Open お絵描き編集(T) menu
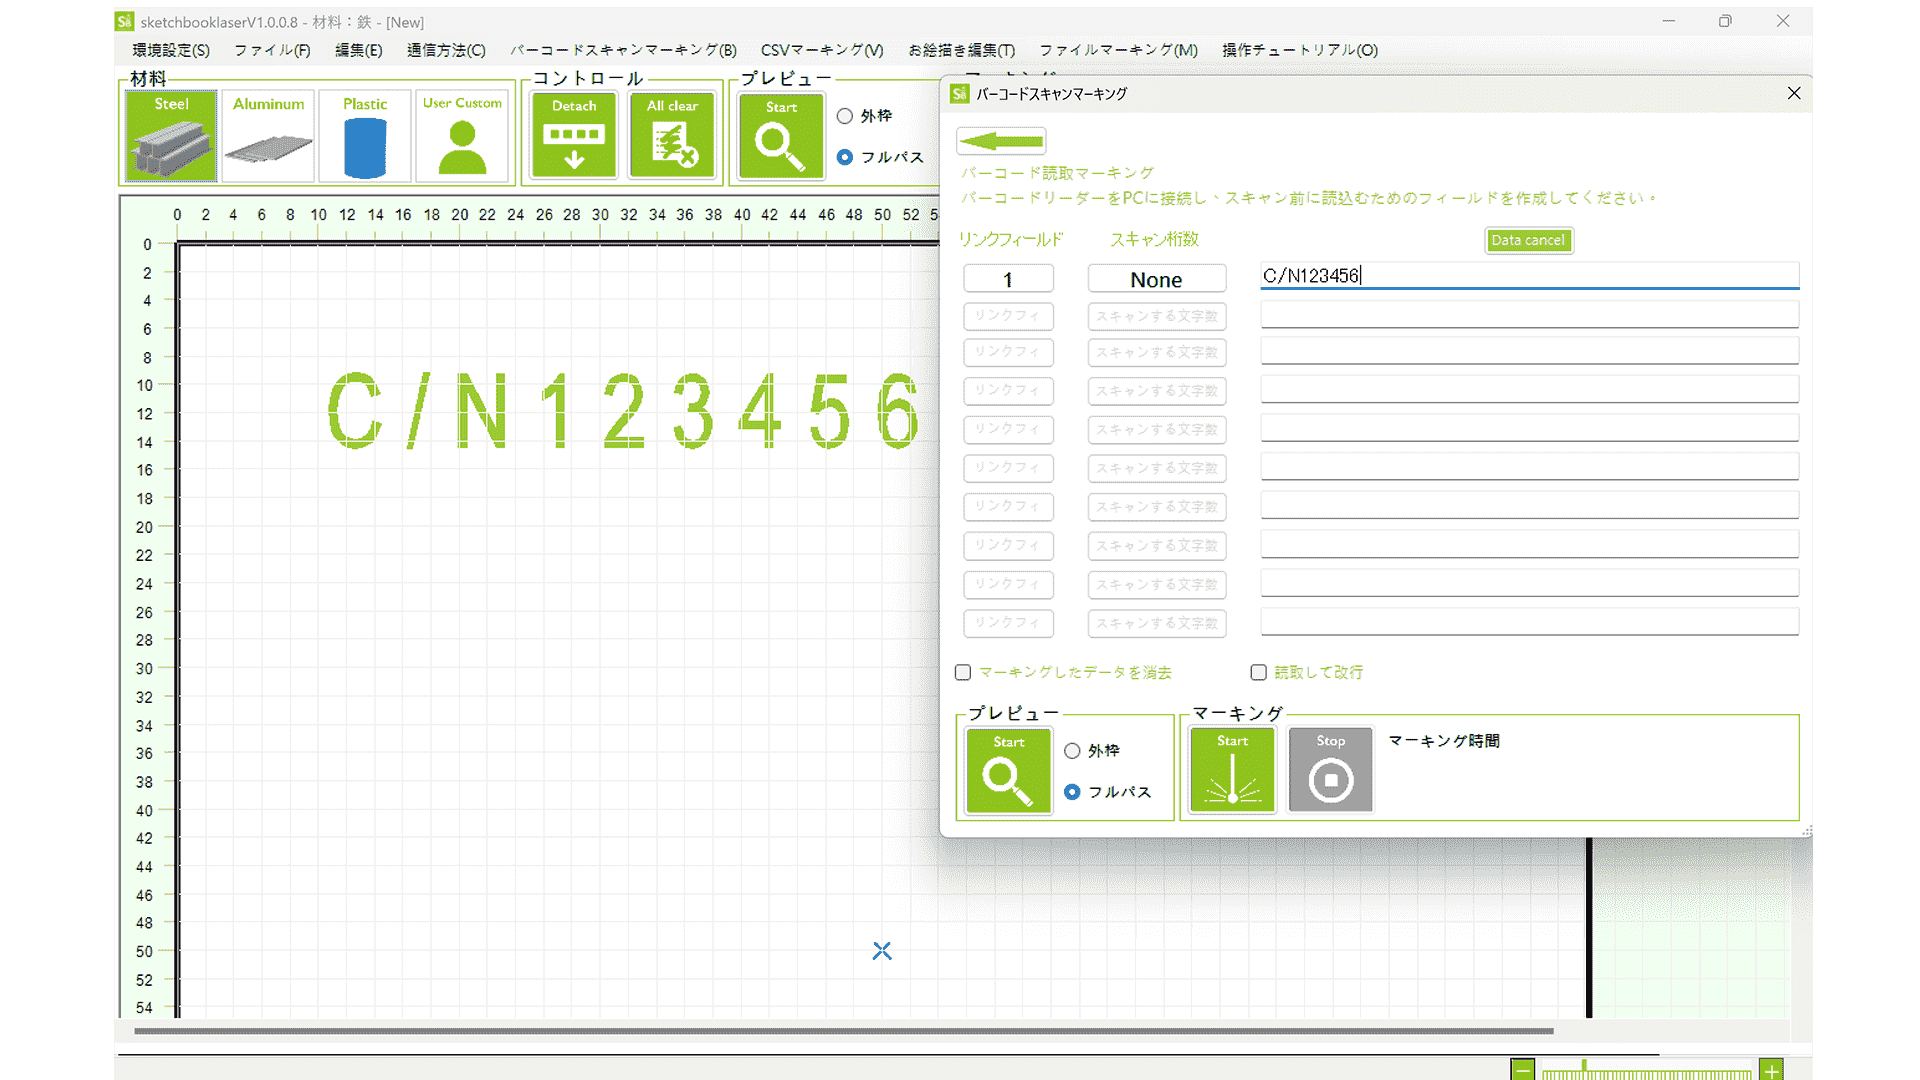This screenshot has width=1920, height=1080. point(961,50)
